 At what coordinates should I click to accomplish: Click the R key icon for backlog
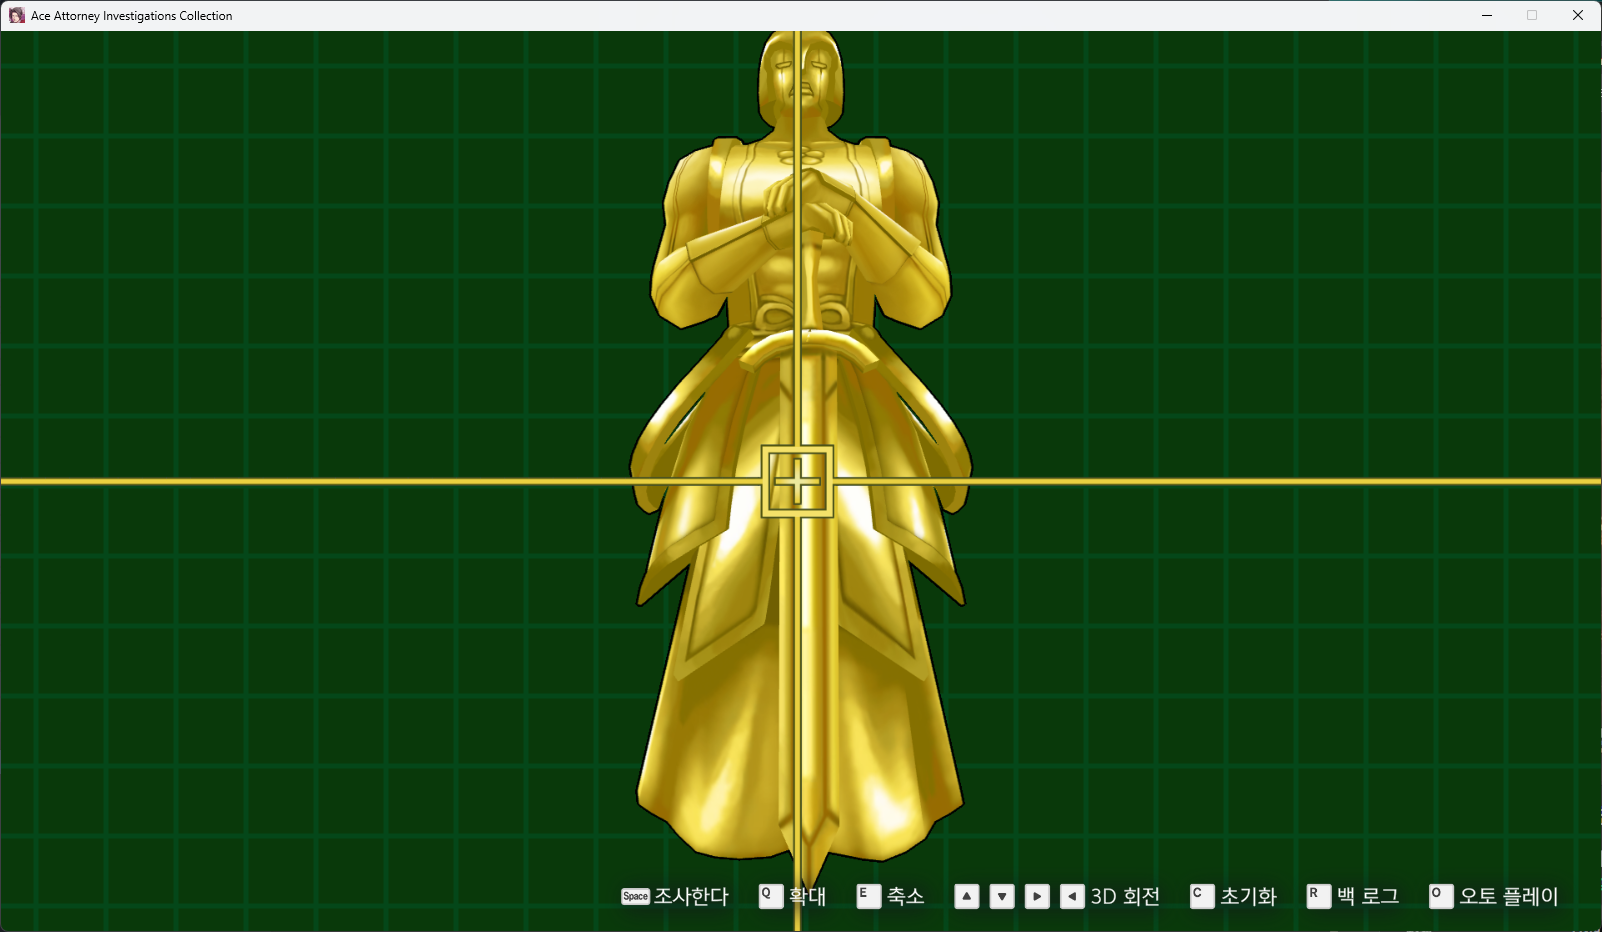coord(1319,896)
